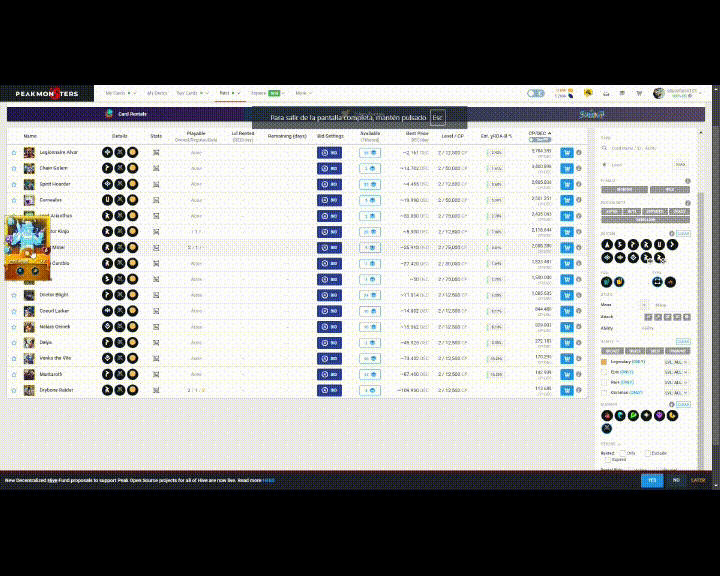Open Ability filter dropdown
This screenshot has height=576, width=720.
point(666,328)
